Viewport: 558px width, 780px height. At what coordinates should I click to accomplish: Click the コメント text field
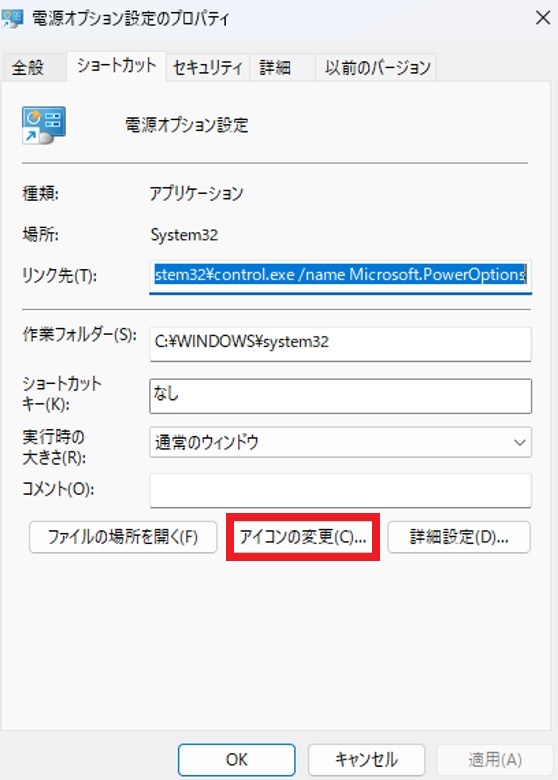tap(341, 490)
